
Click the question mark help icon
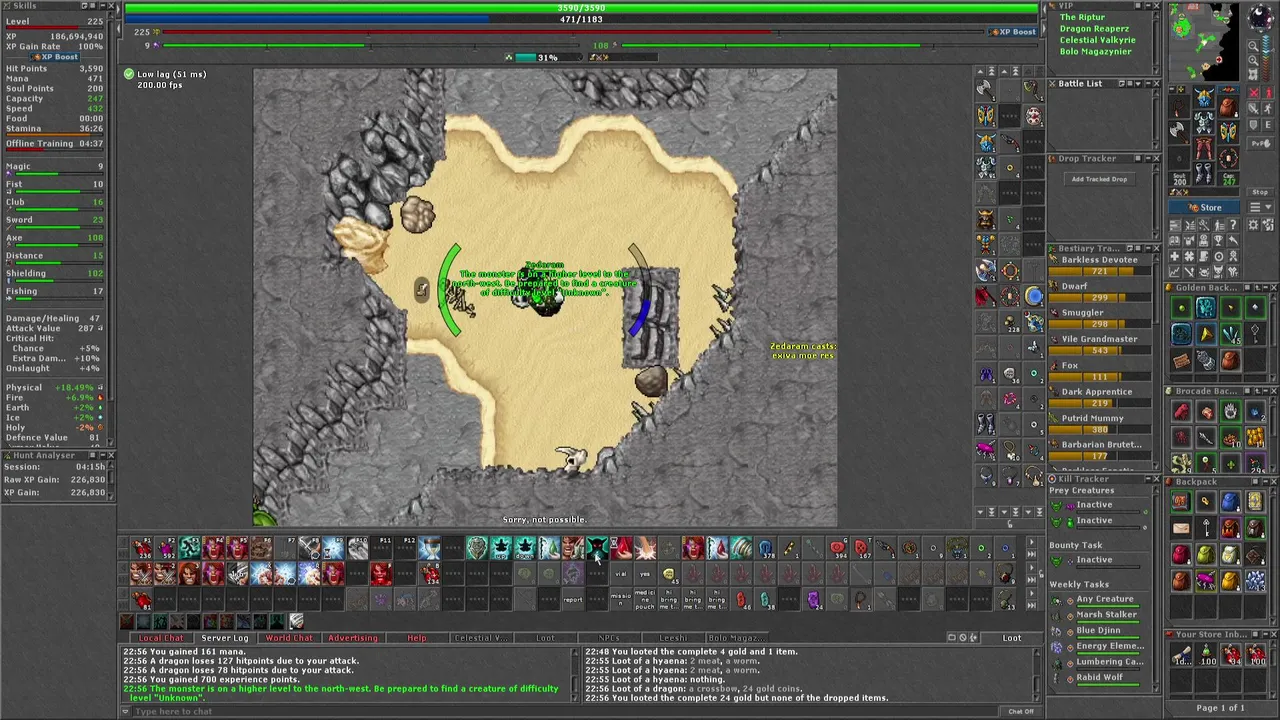coord(1233,224)
